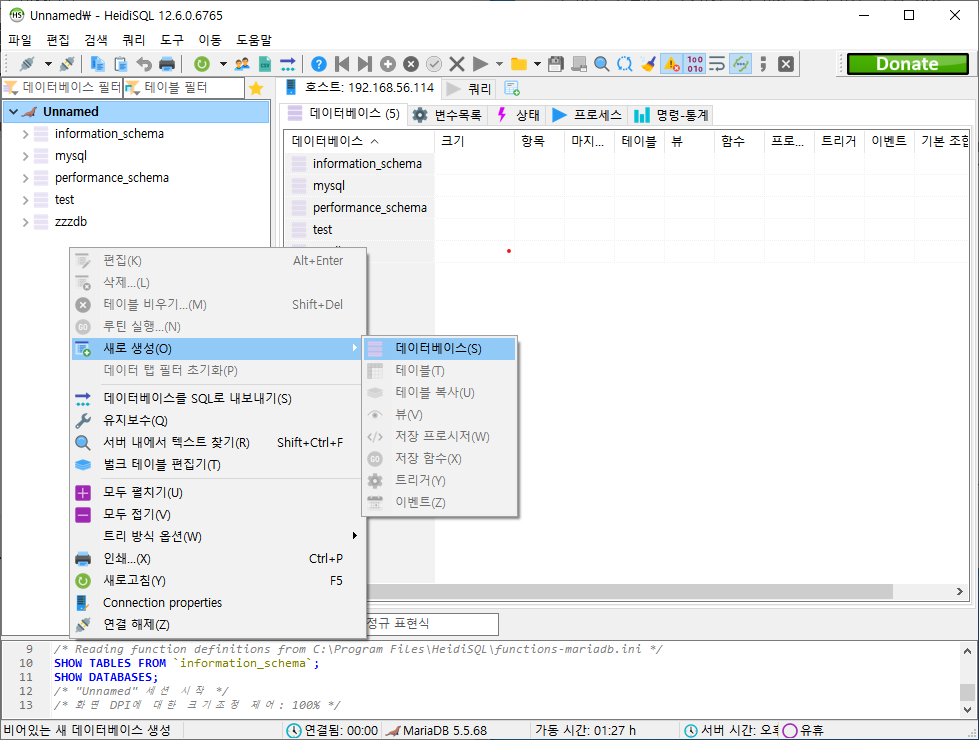
Task: Open dropdown arrow beside folder icon
Action: (537, 64)
